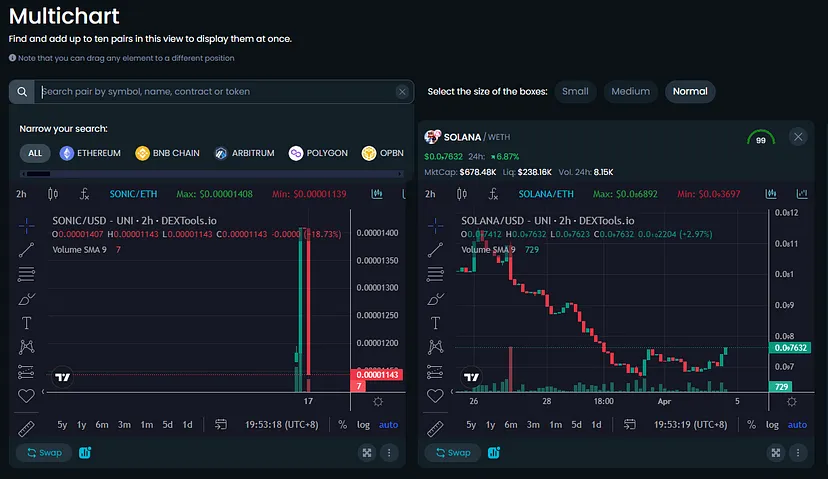
Task: Open indicators (fx) on the SONIC chart
Action: [x=85, y=194]
